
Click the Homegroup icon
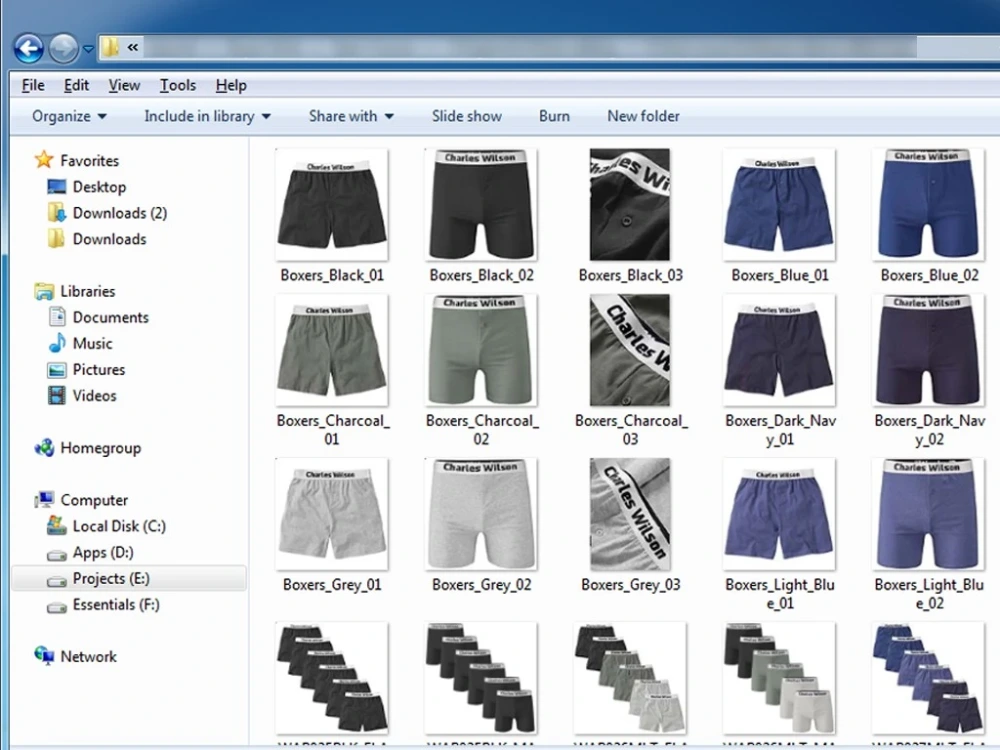pyautogui.click(x=44, y=448)
